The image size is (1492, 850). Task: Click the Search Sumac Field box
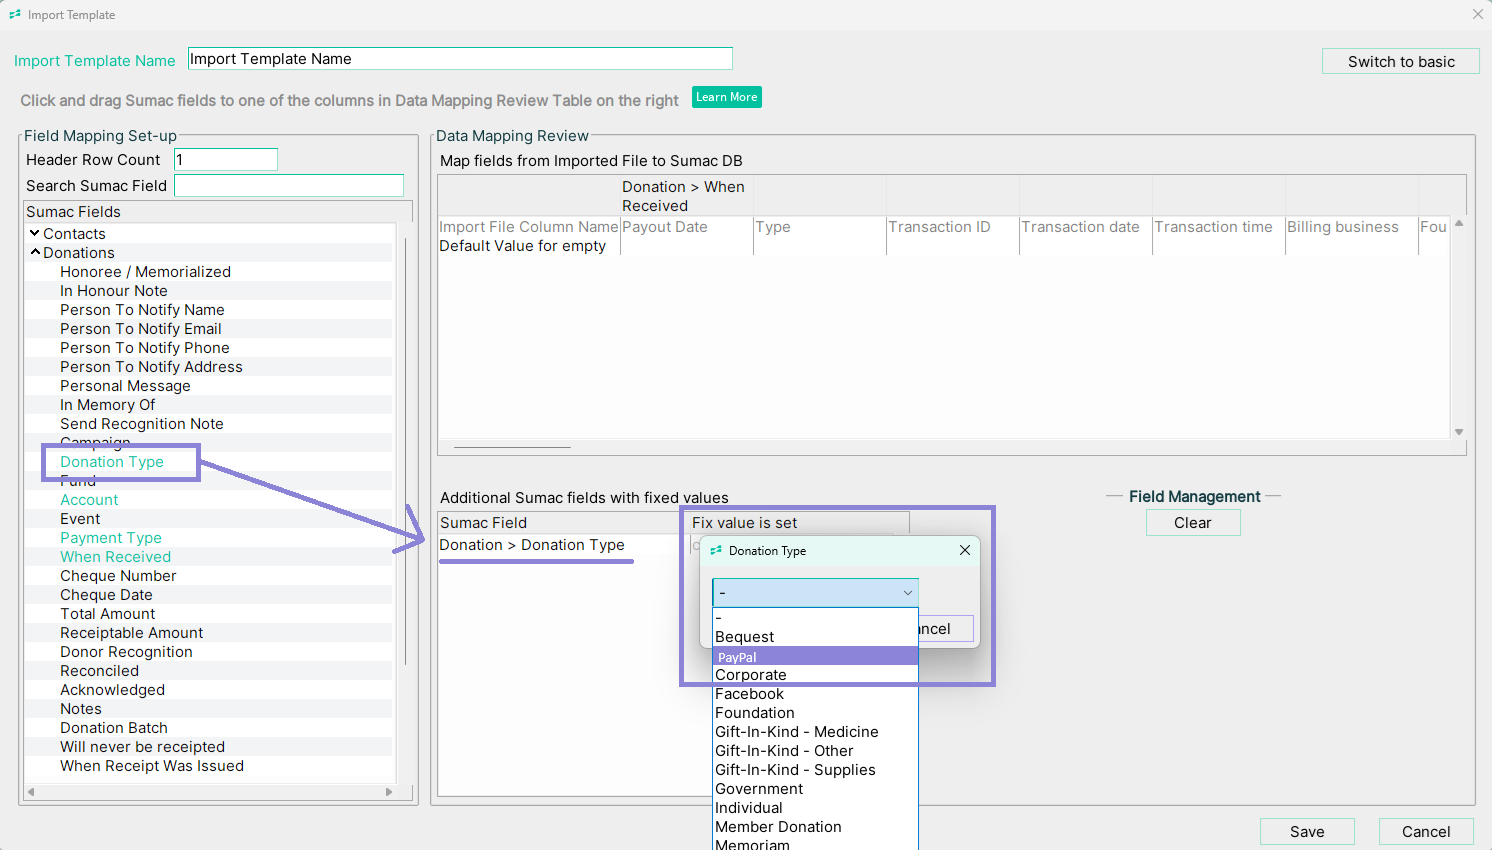pos(289,186)
